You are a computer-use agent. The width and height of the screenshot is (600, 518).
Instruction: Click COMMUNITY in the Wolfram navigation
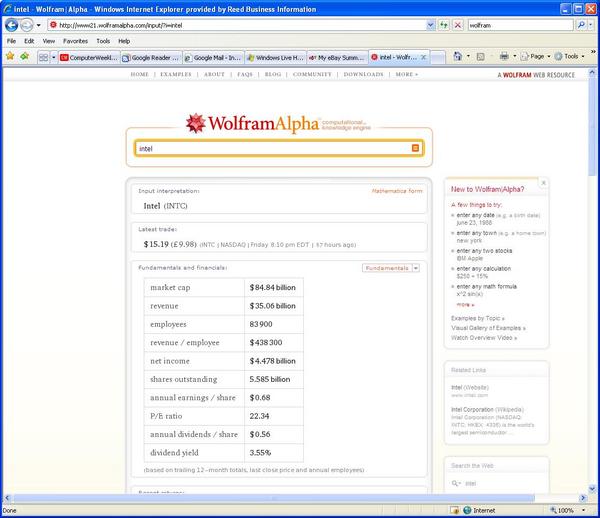tap(312, 74)
